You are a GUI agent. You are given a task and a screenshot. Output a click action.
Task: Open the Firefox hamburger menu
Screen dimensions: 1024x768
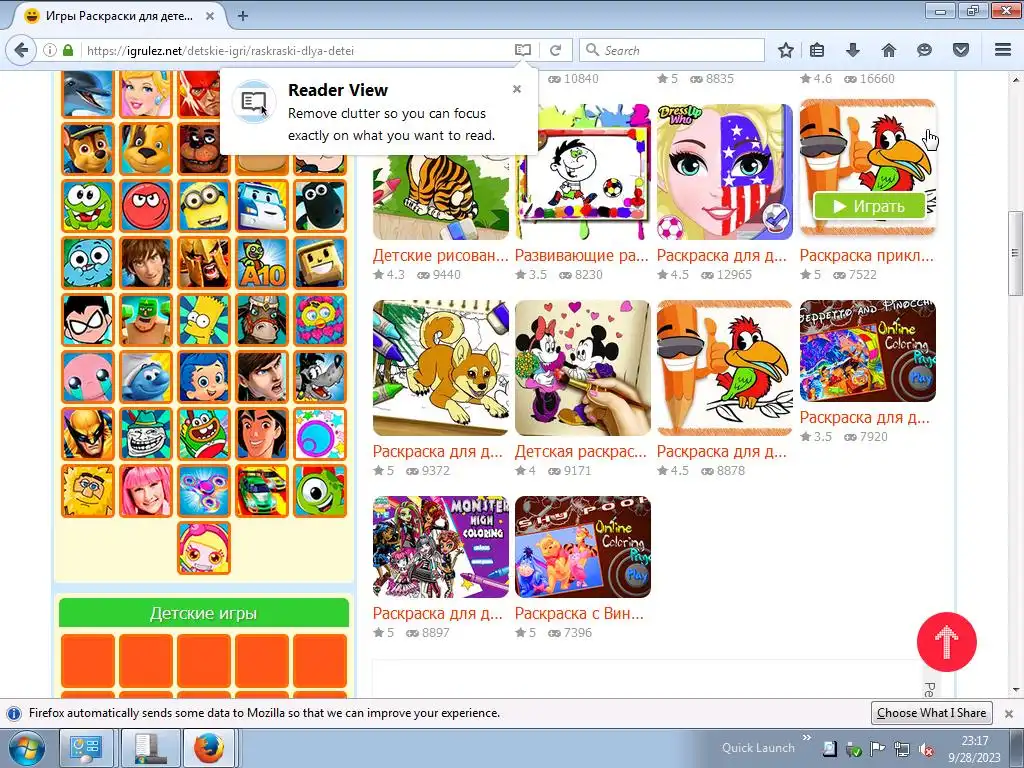[1003, 50]
